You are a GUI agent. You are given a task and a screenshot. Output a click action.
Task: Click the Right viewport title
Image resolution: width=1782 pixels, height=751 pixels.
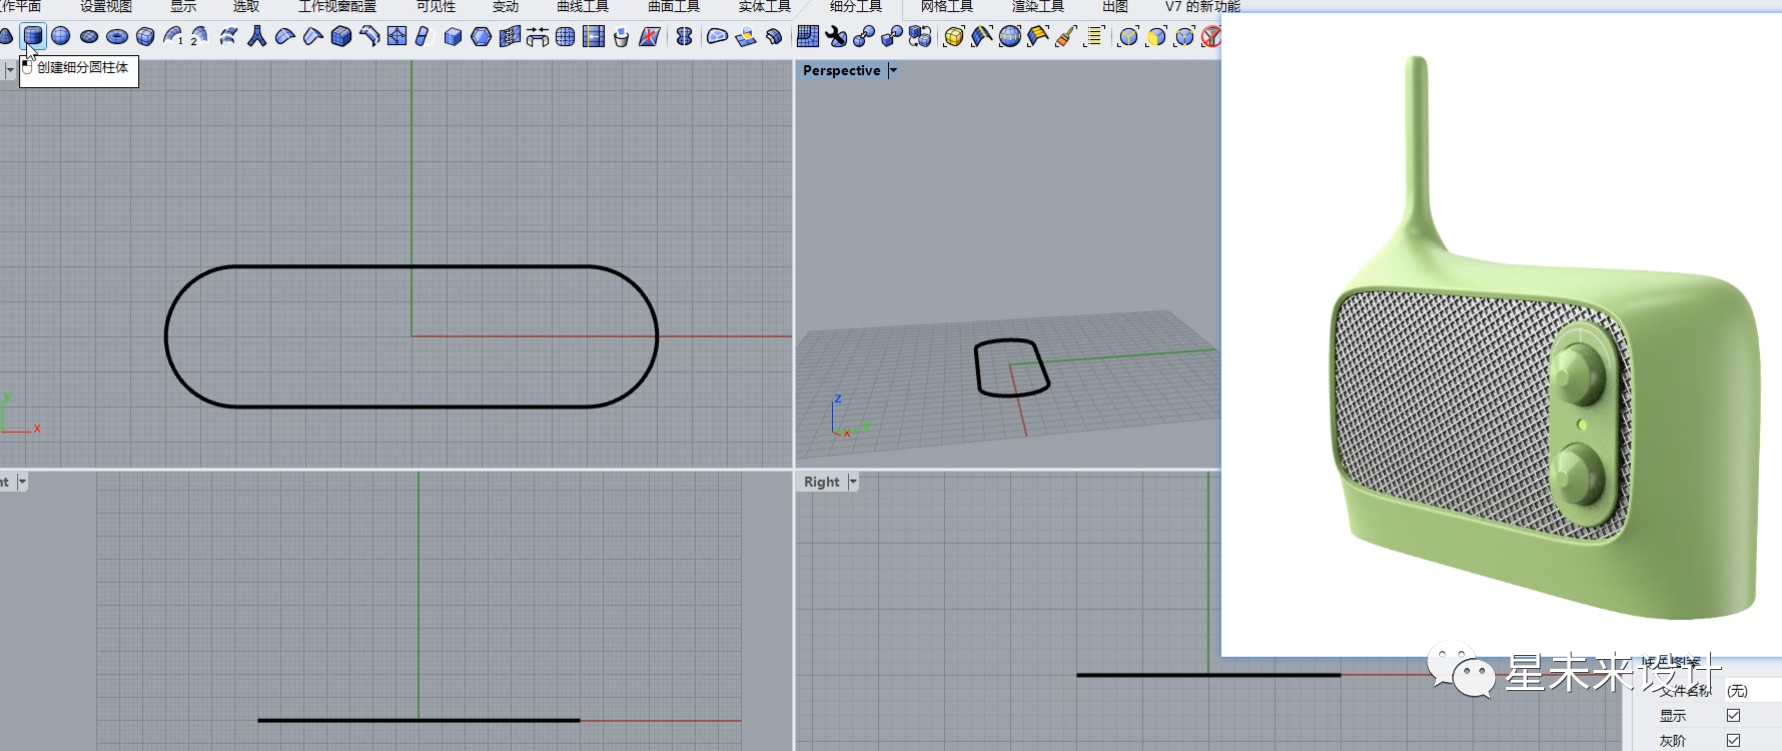[822, 482]
